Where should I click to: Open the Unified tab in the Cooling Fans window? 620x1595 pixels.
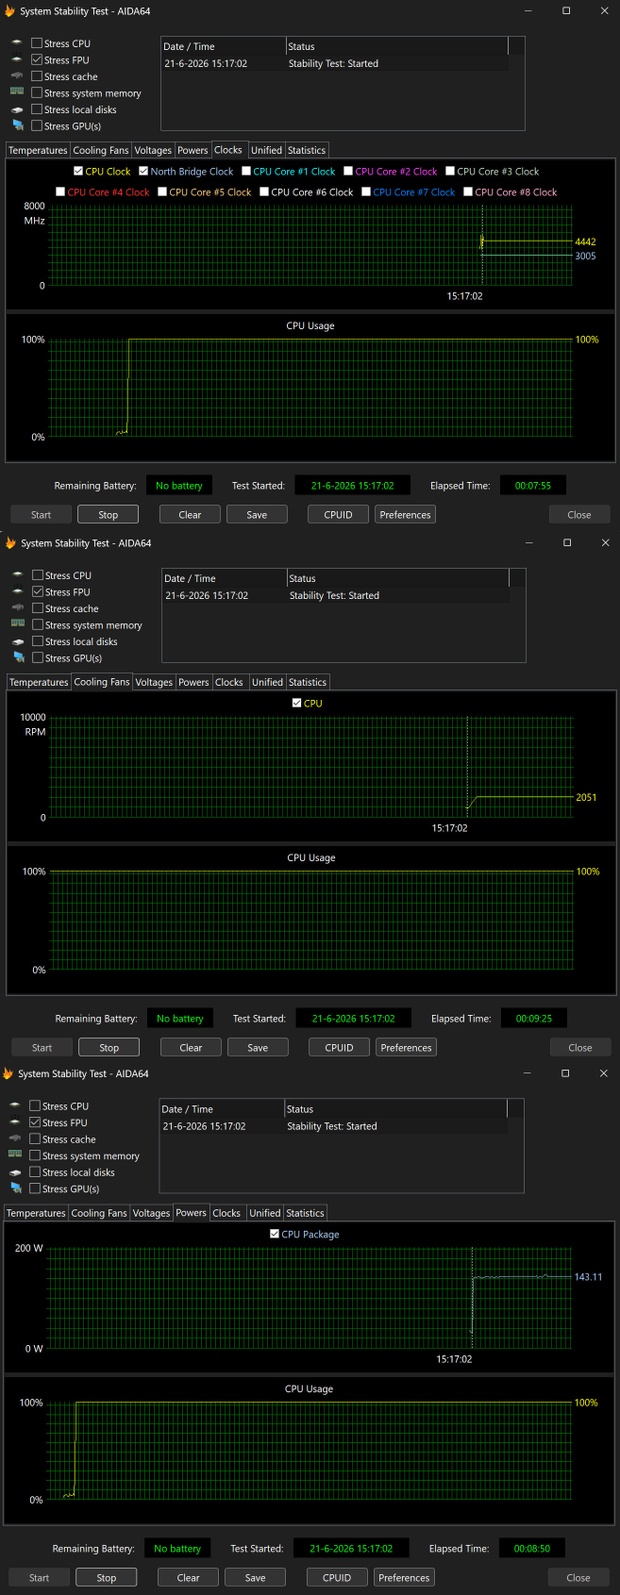click(x=267, y=682)
